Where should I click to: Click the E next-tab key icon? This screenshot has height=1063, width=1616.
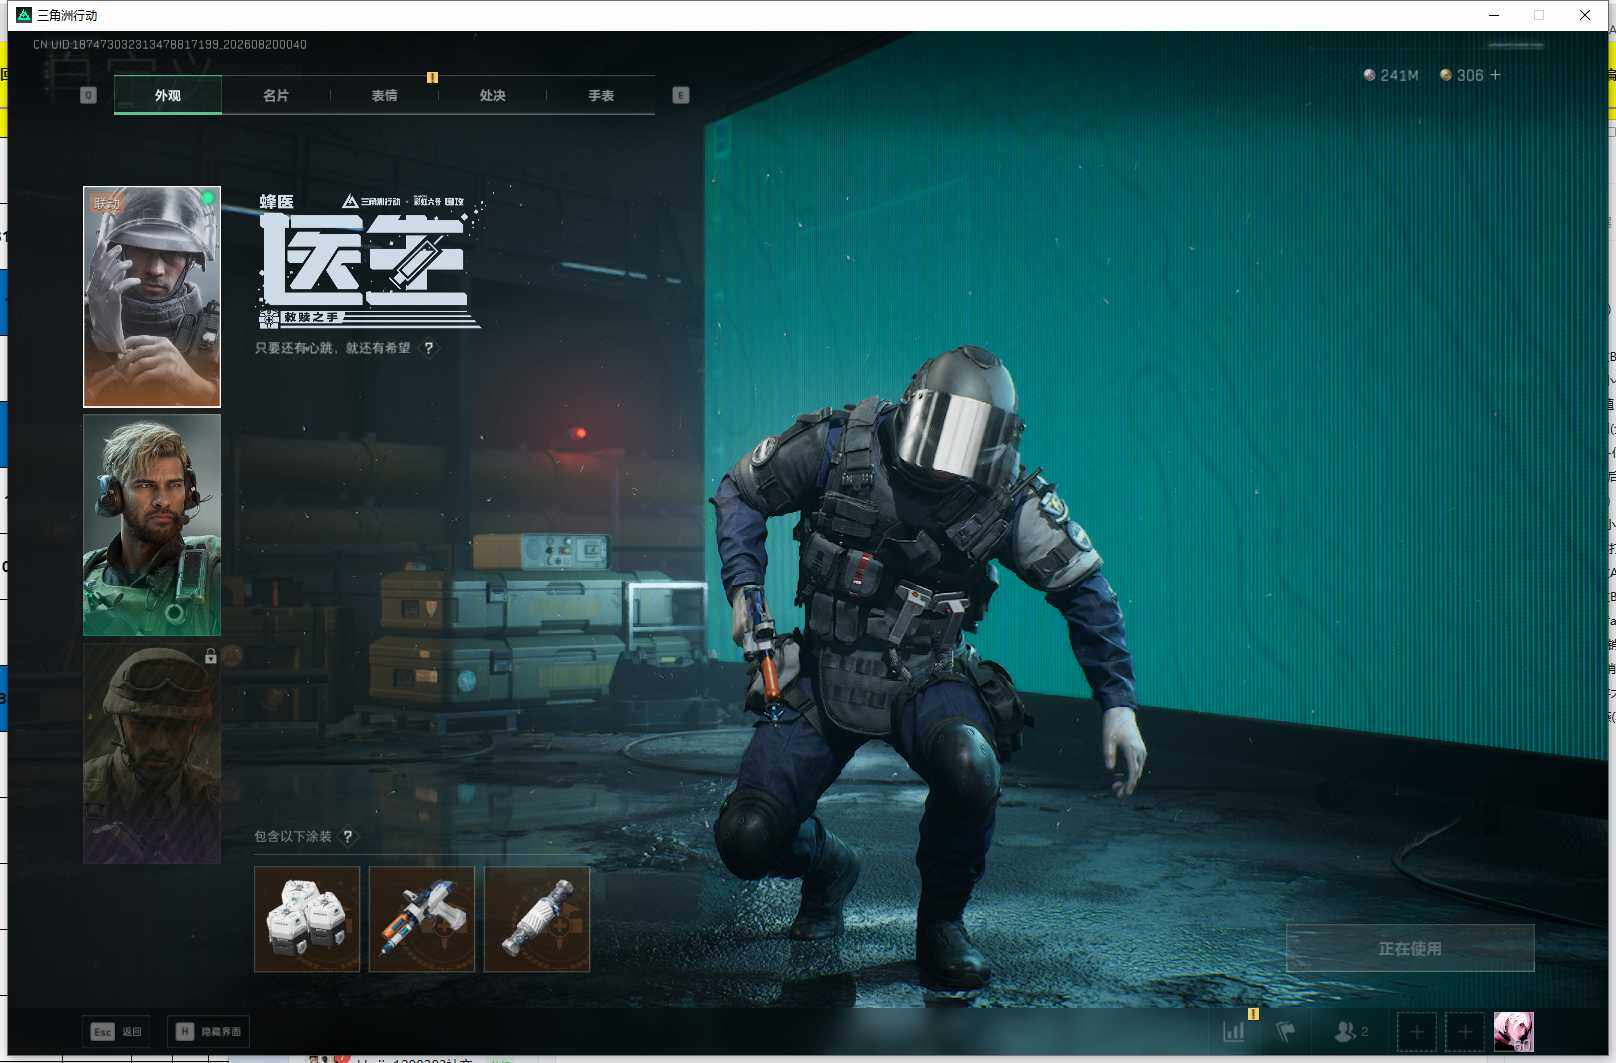(681, 95)
